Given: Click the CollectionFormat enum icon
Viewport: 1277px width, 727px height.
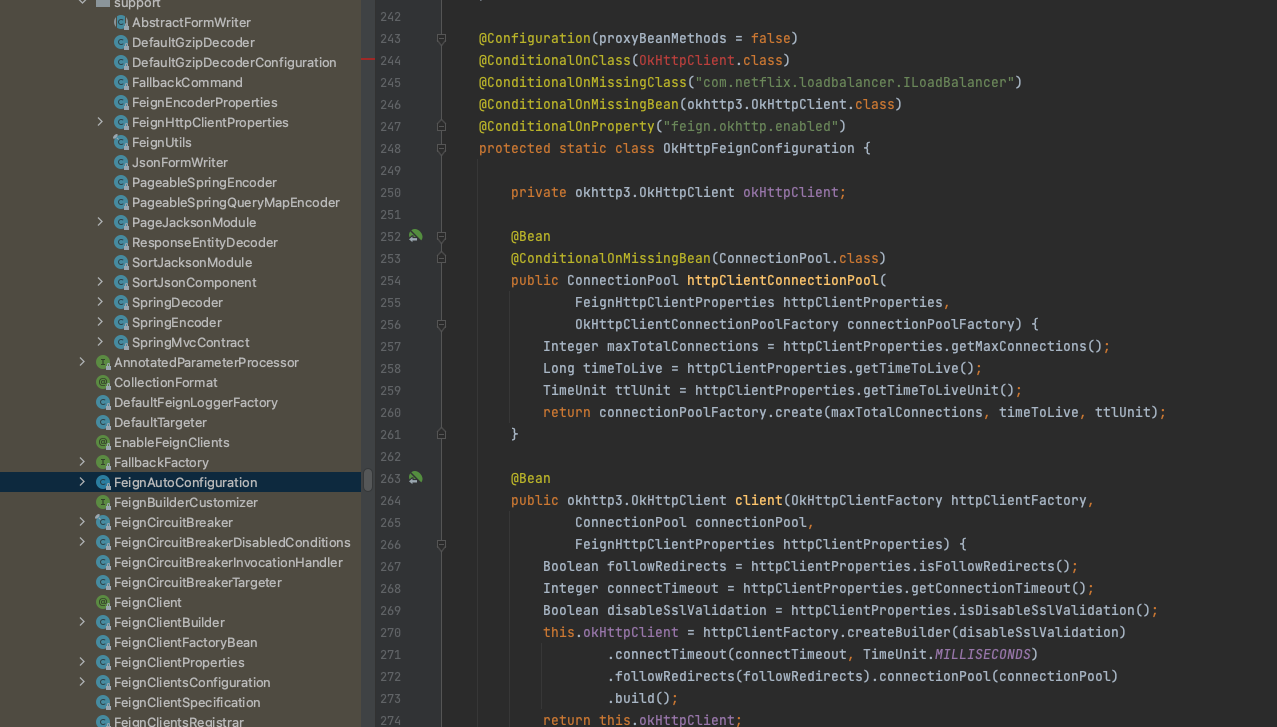Looking at the screenshot, I should tap(103, 382).
